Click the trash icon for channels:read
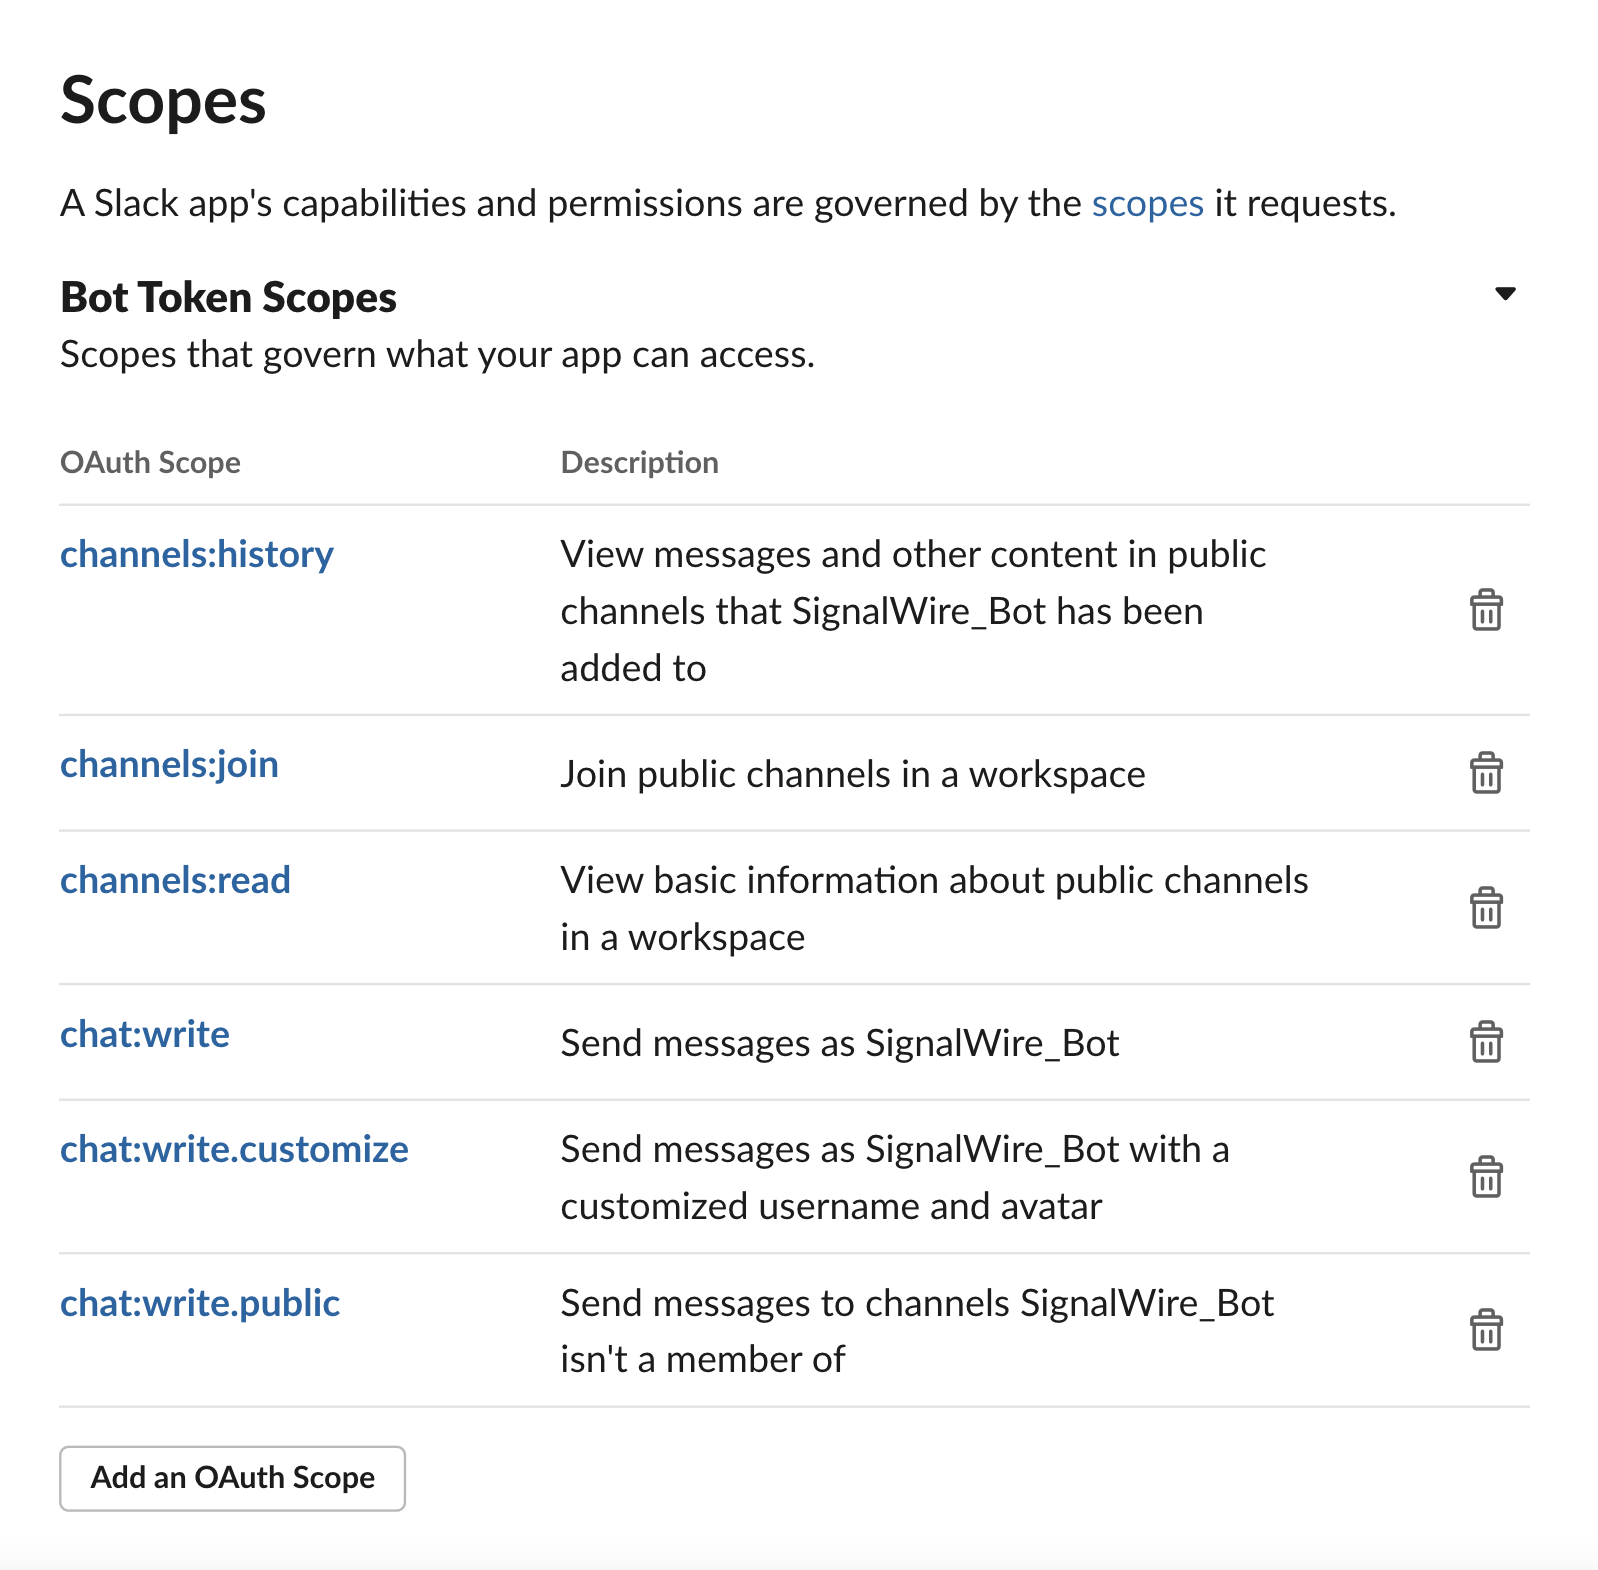The width and height of the screenshot is (1598, 1570). click(x=1486, y=908)
